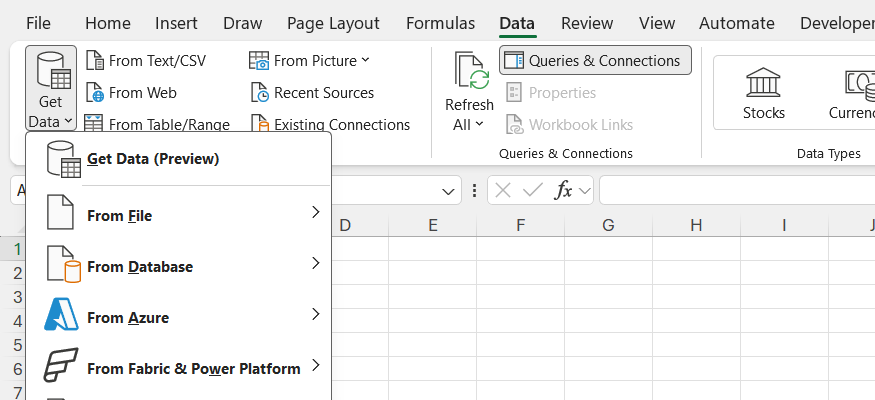Switch to the Page Layout tab
This screenshot has width=875, height=400.
[x=333, y=23]
